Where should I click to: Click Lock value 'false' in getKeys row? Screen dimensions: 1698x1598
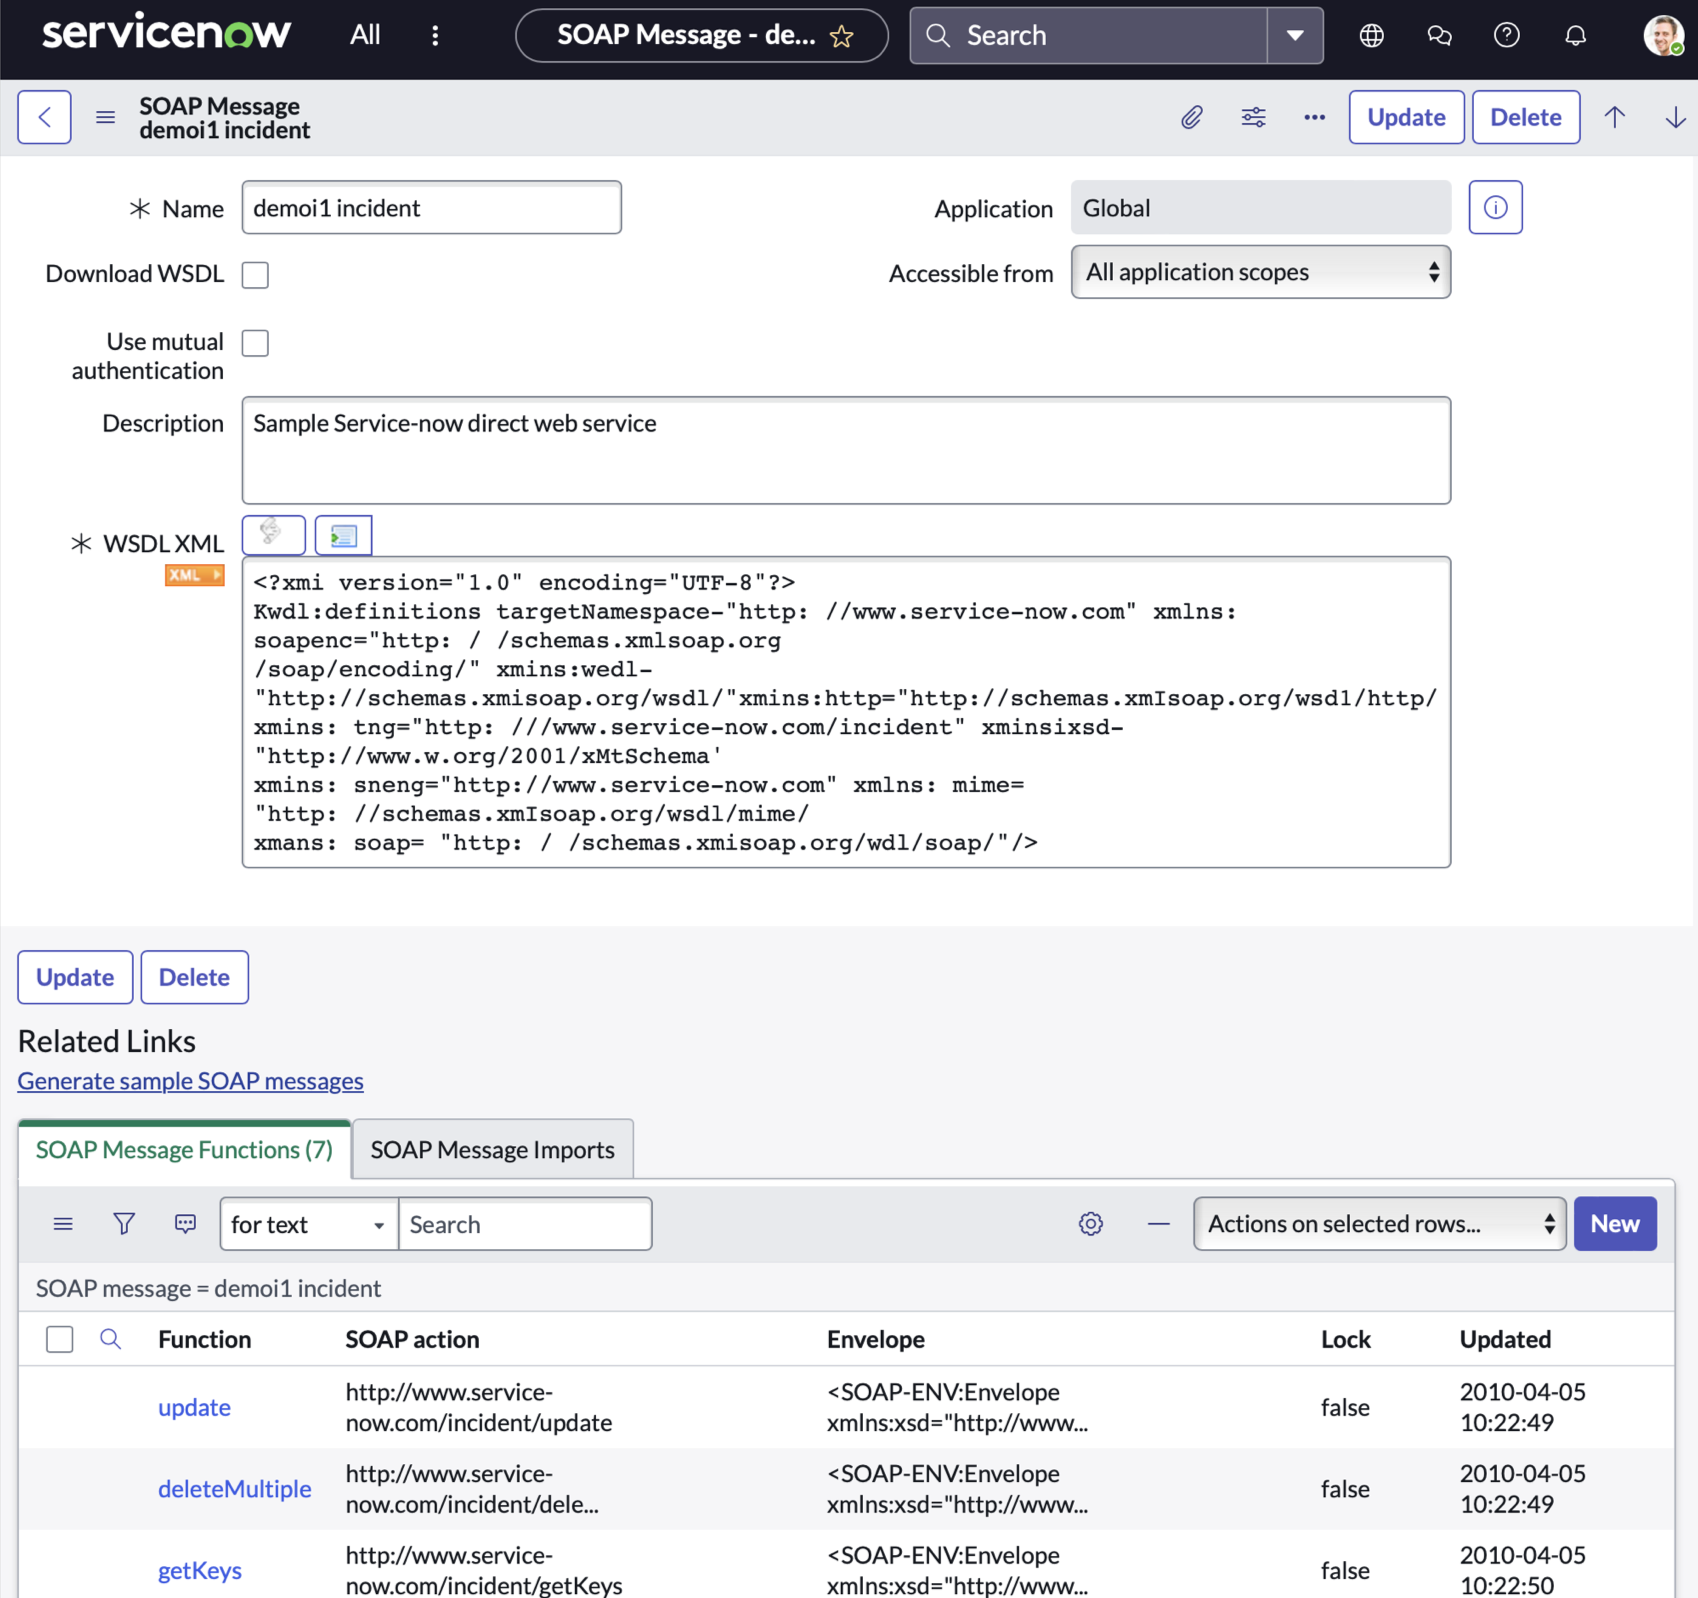(1345, 1570)
